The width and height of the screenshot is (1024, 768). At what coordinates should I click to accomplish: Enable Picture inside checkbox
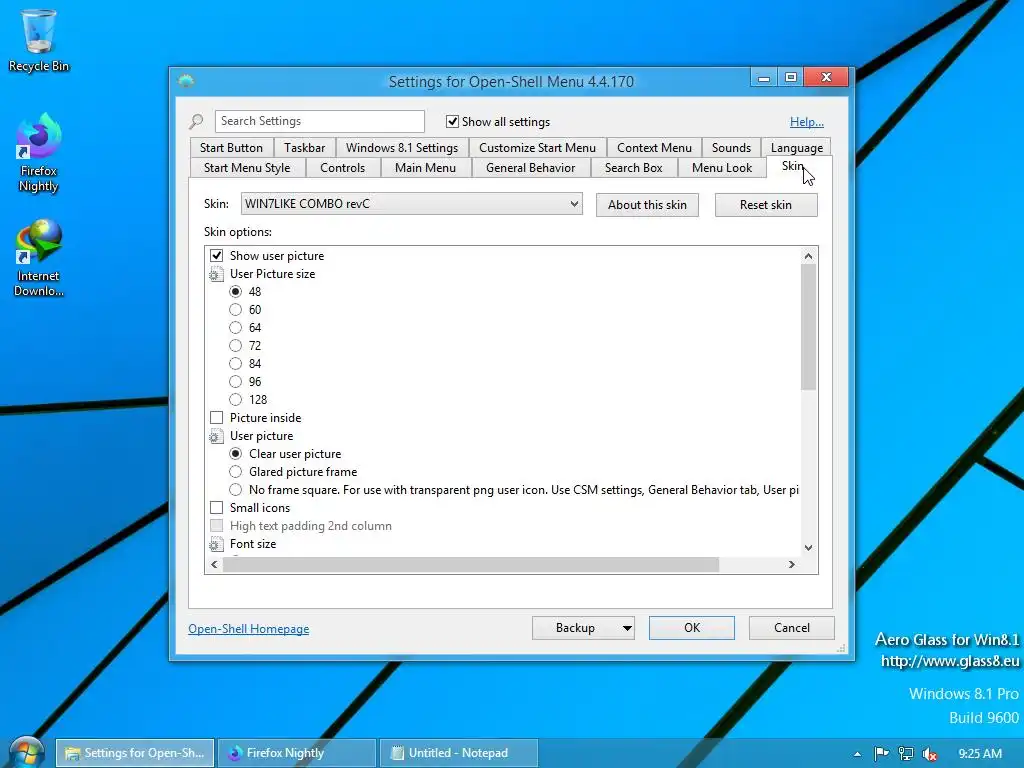point(216,417)
